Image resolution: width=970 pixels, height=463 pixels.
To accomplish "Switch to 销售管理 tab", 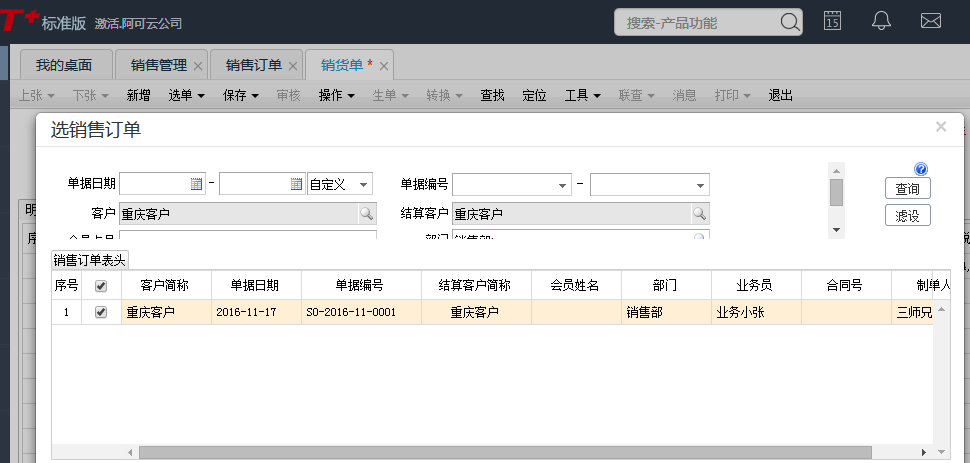I will pos(159,65).
